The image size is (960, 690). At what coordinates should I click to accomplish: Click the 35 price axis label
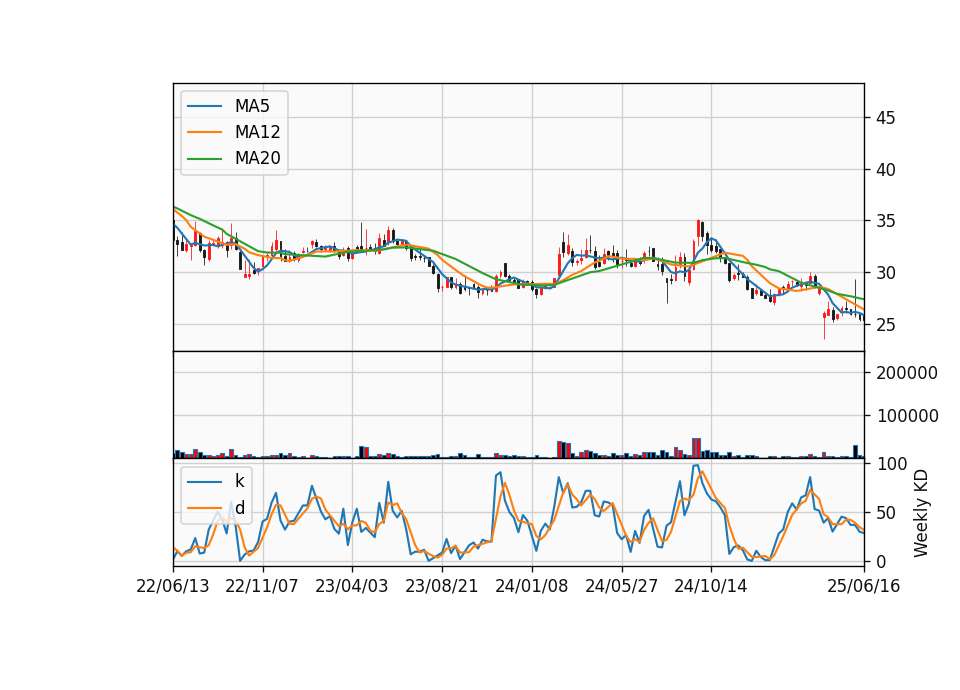(x=885, y=221)
